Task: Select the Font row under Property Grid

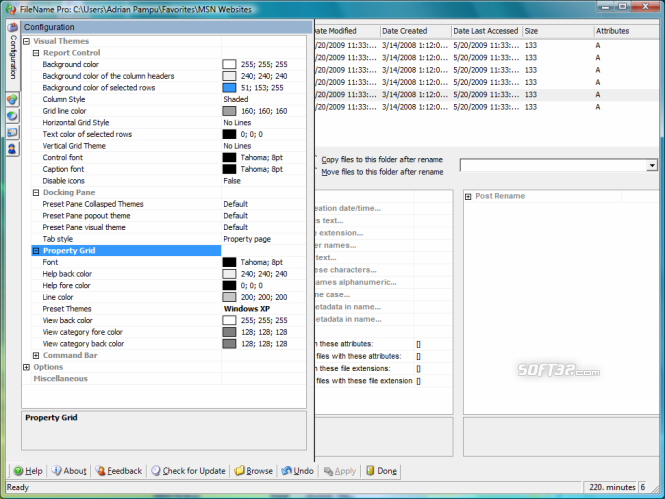Action: click(x=168, y=262)
